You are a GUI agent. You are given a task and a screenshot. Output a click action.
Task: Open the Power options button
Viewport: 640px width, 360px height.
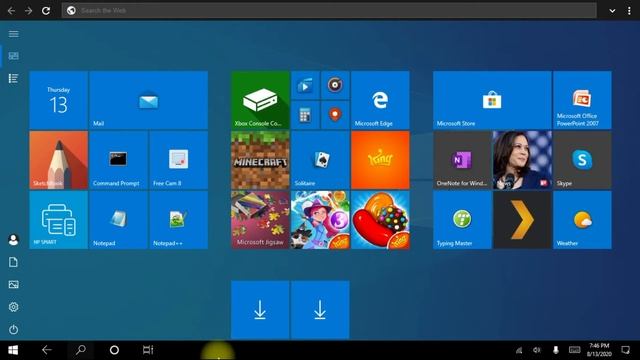(x=13, y=329)
